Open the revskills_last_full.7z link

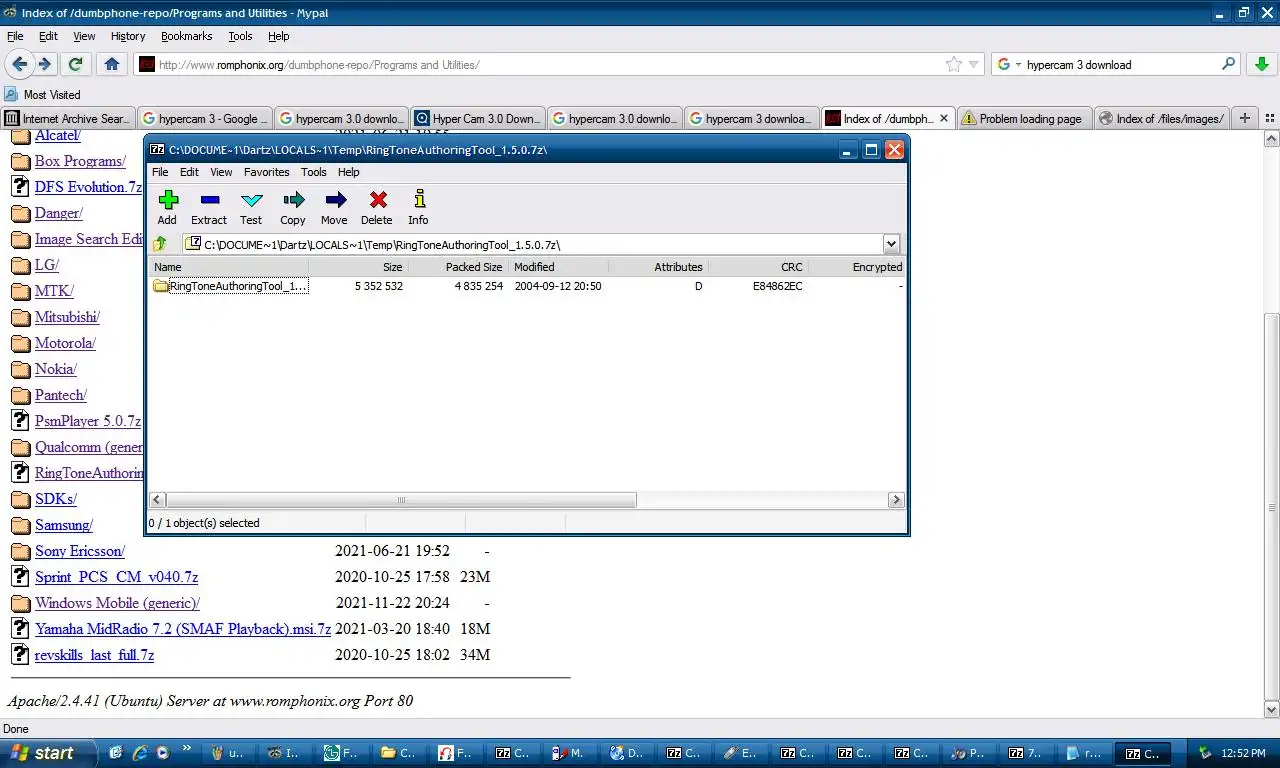(94, 655)
